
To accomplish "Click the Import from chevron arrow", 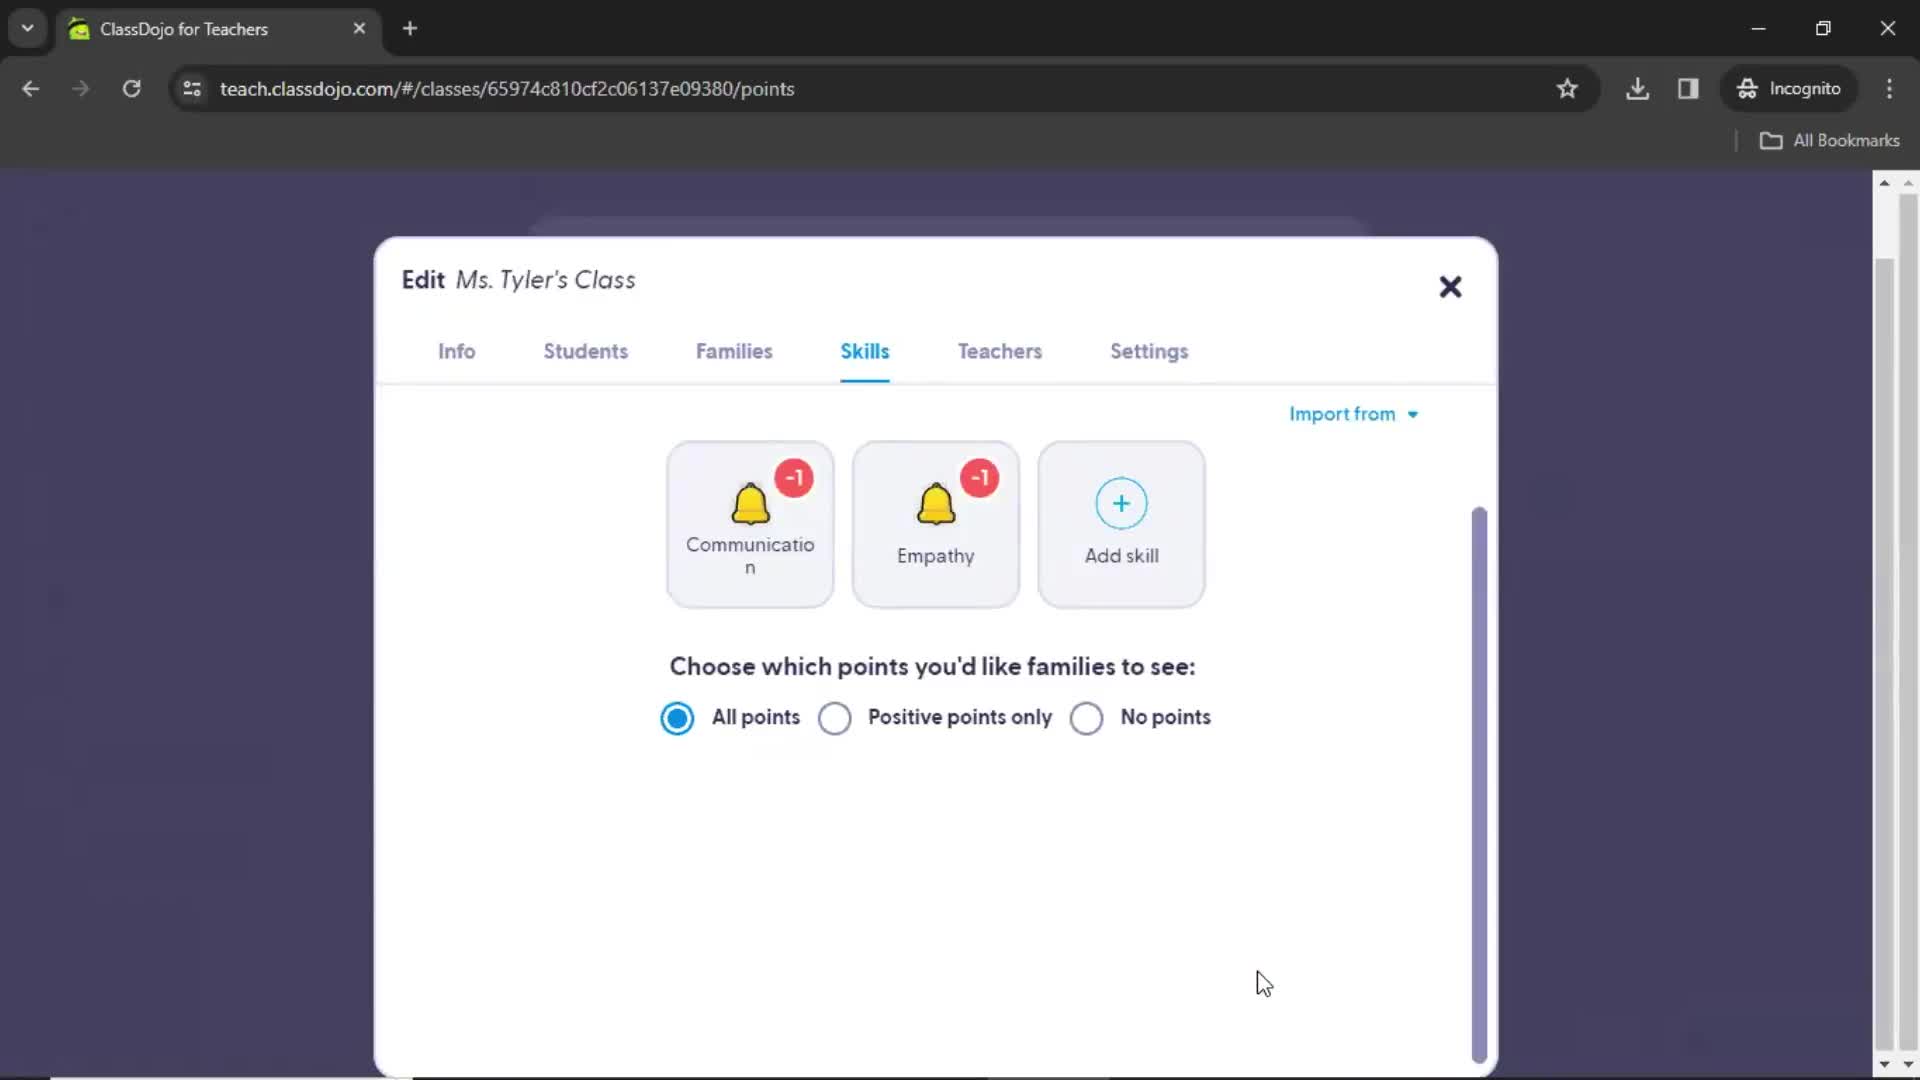I will click(x=1414, y=415).
